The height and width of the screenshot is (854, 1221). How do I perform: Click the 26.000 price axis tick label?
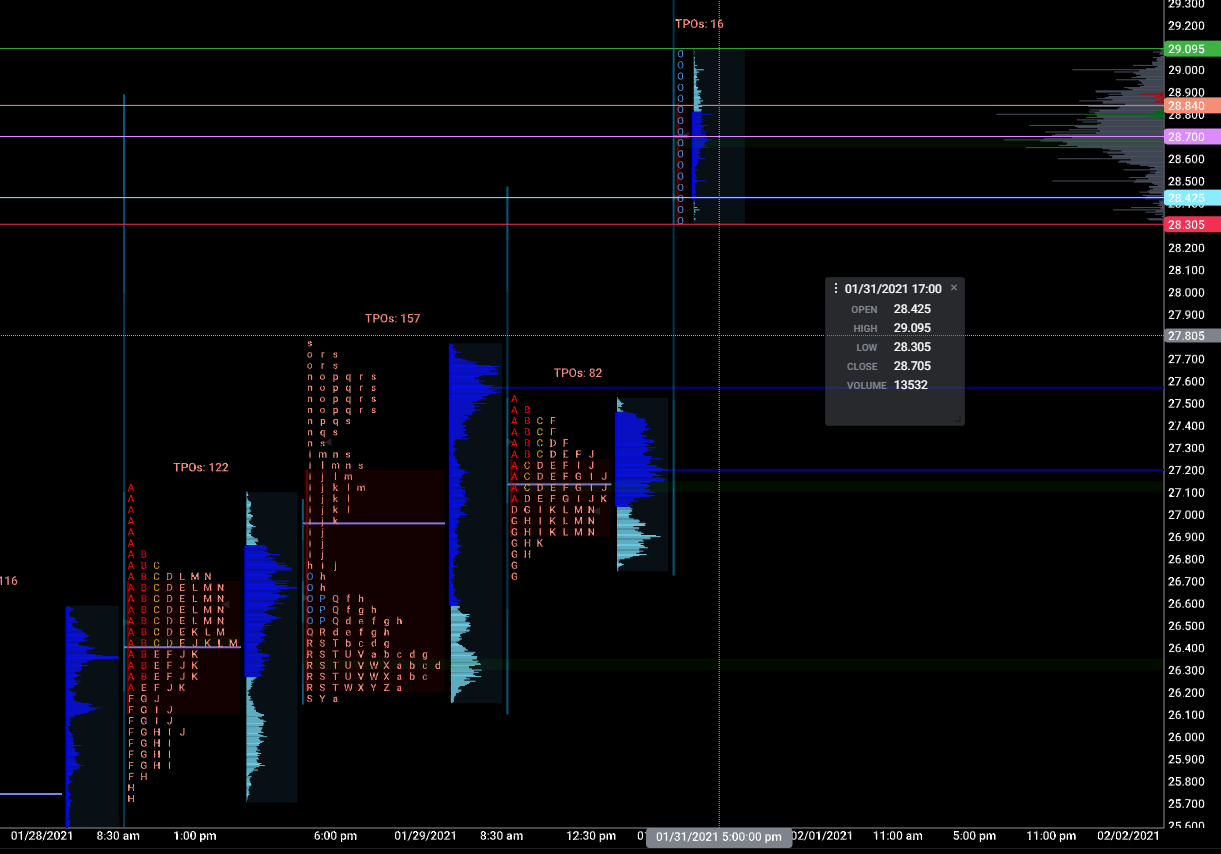[x=1185, y=737]
